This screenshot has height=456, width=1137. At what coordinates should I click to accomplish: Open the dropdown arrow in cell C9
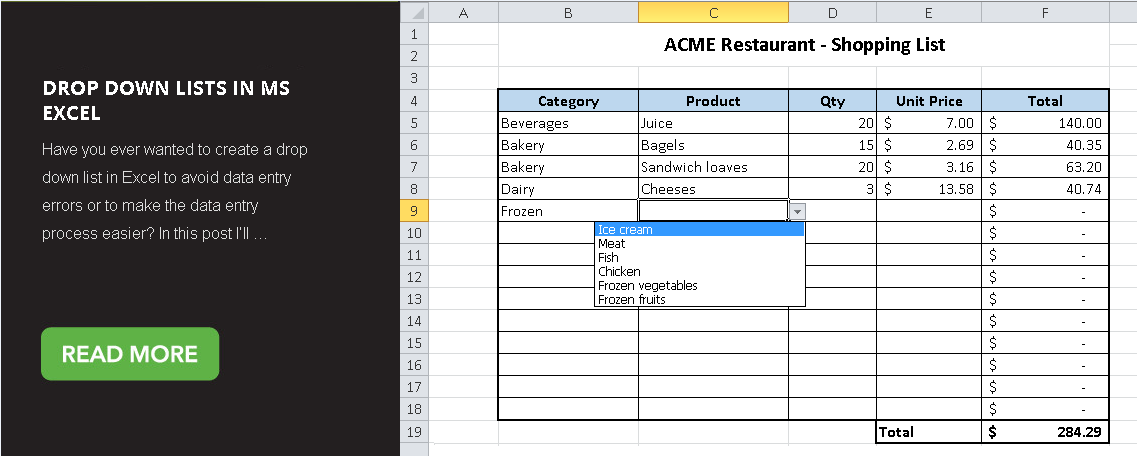click(x=798, y=211)
